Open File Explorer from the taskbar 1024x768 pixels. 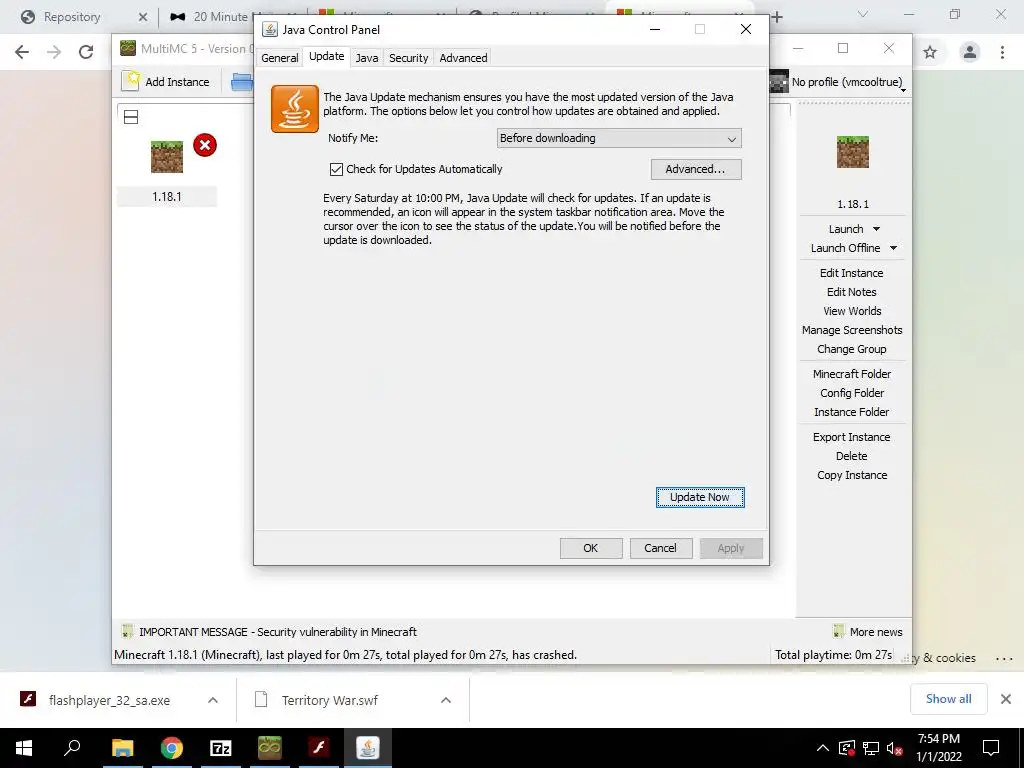coord(122,748)
